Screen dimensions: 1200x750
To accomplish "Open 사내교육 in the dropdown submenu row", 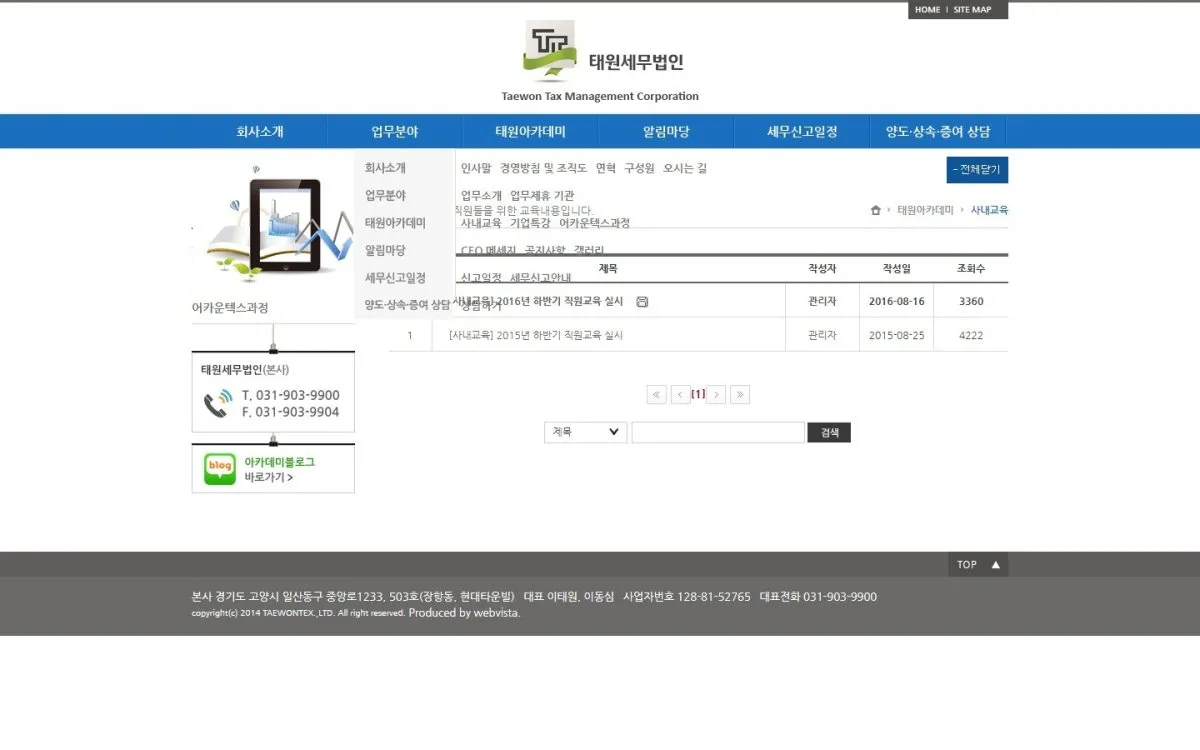I will pyautogui.click(x=481, y=223).
